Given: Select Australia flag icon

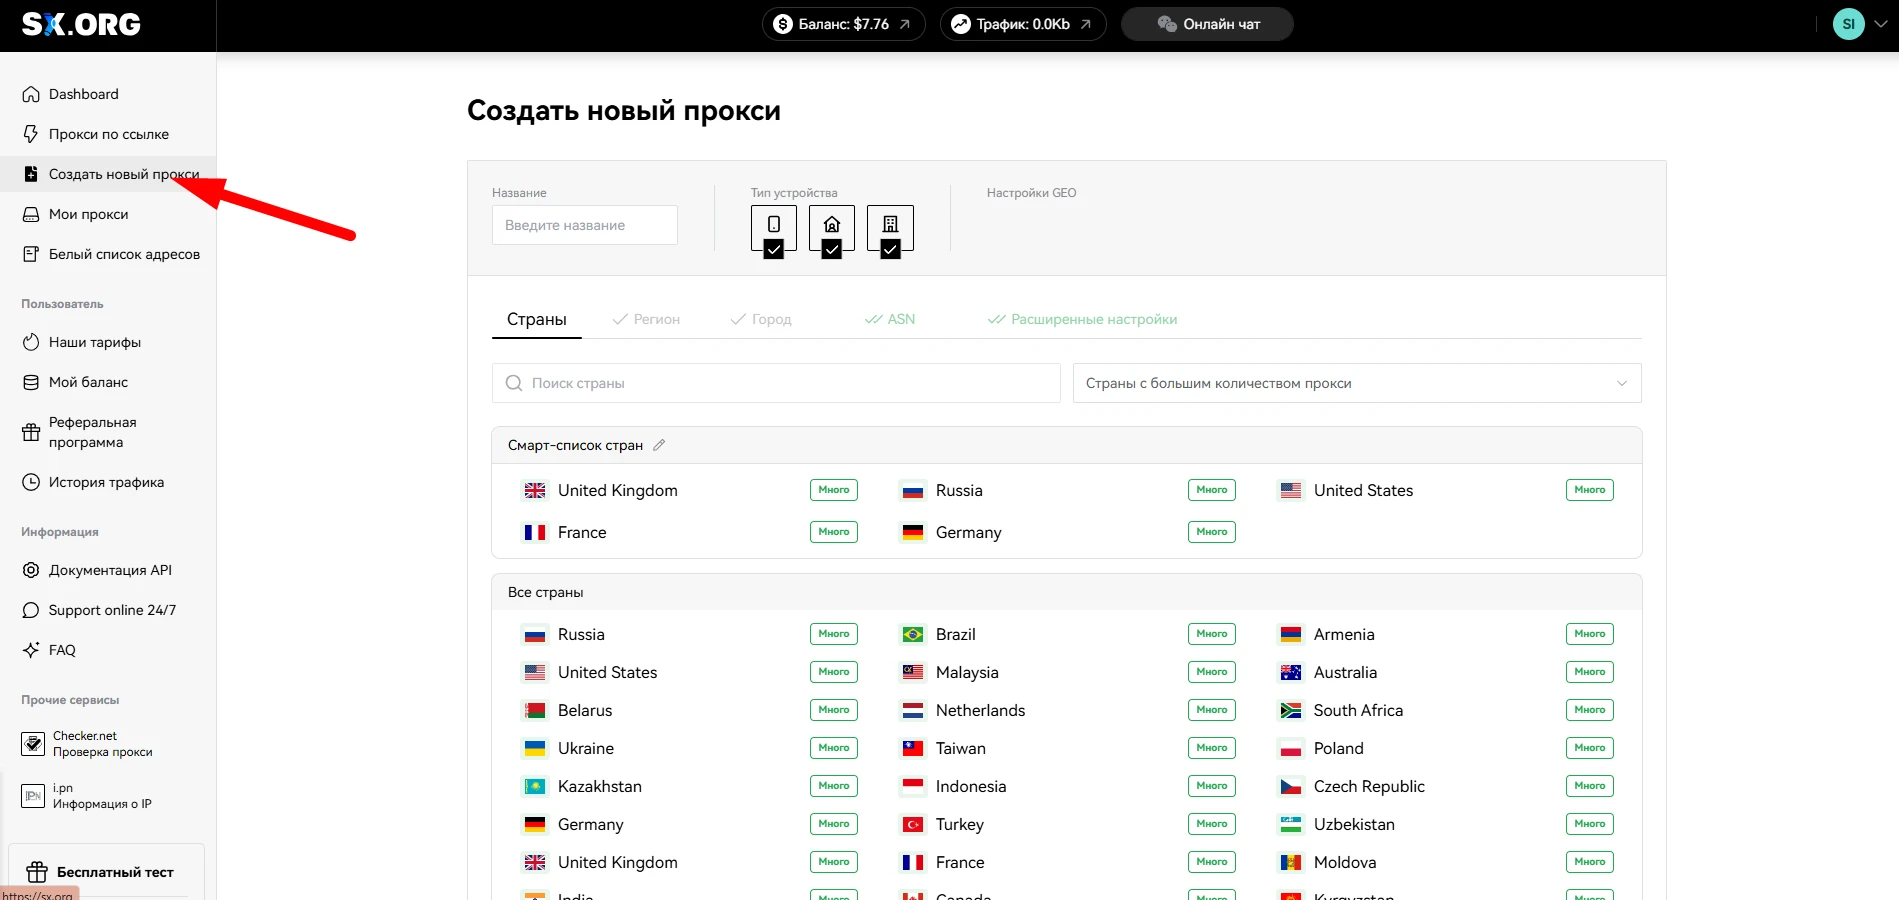Looking at the screenshot, I should click(1291, 673).
